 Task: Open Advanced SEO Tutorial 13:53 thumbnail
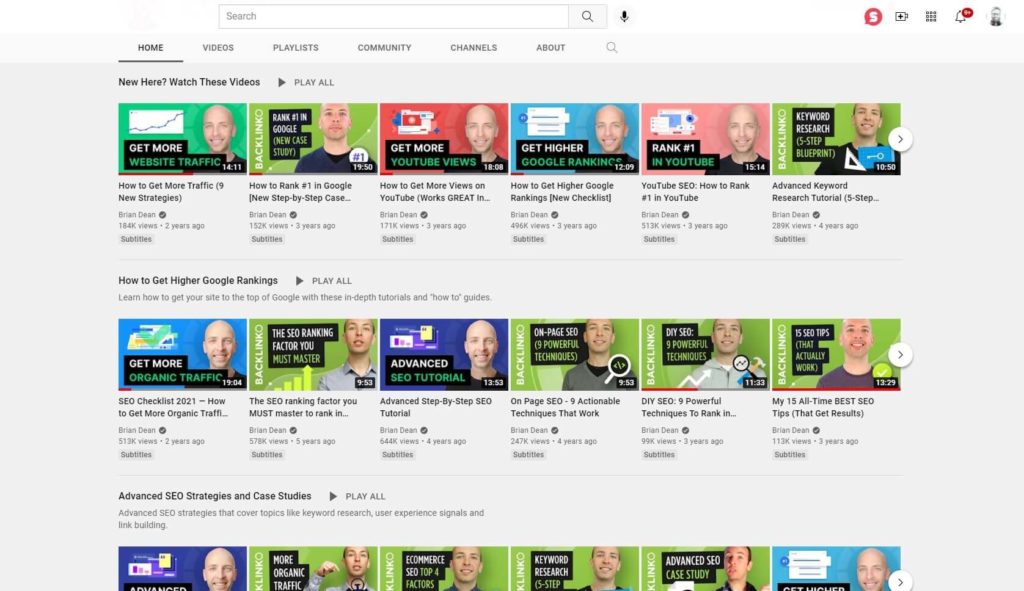443,355
